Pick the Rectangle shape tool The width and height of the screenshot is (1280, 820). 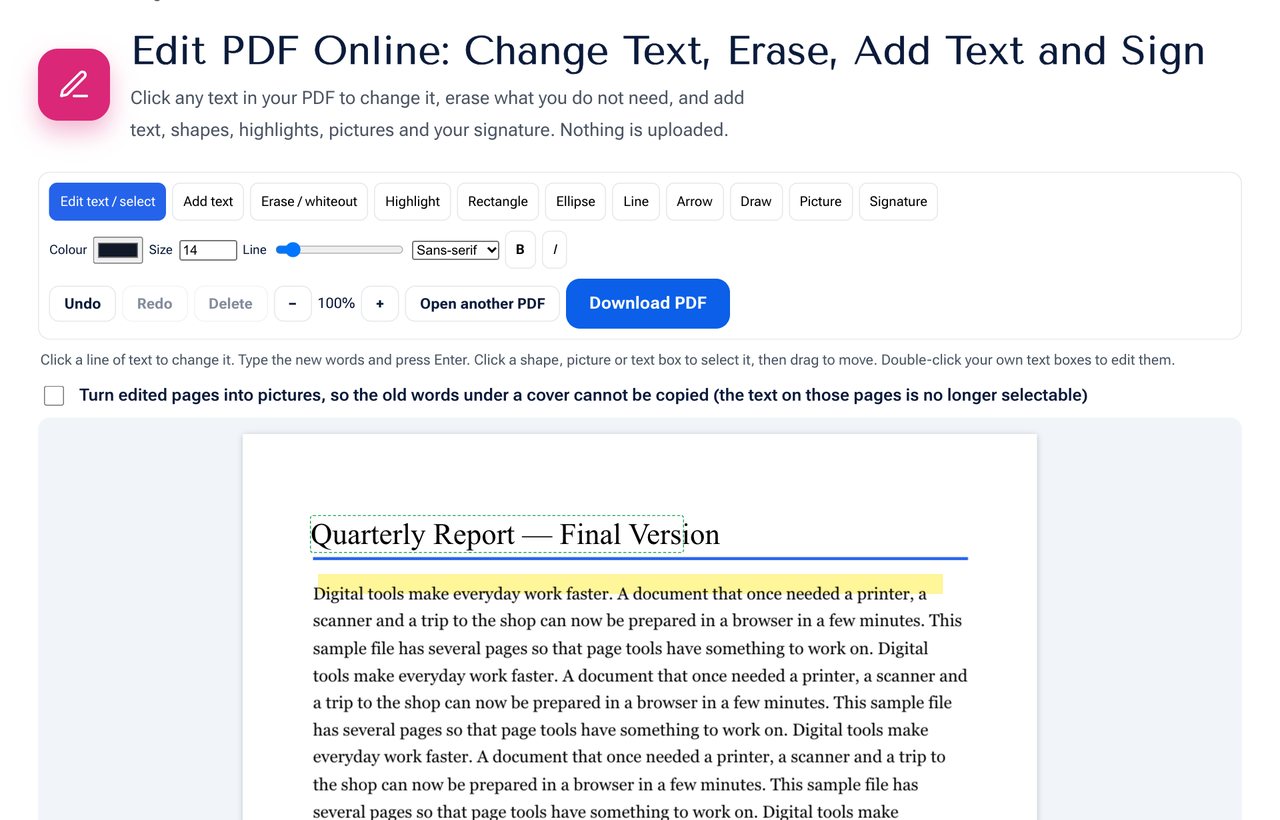[x=498, y=201]
